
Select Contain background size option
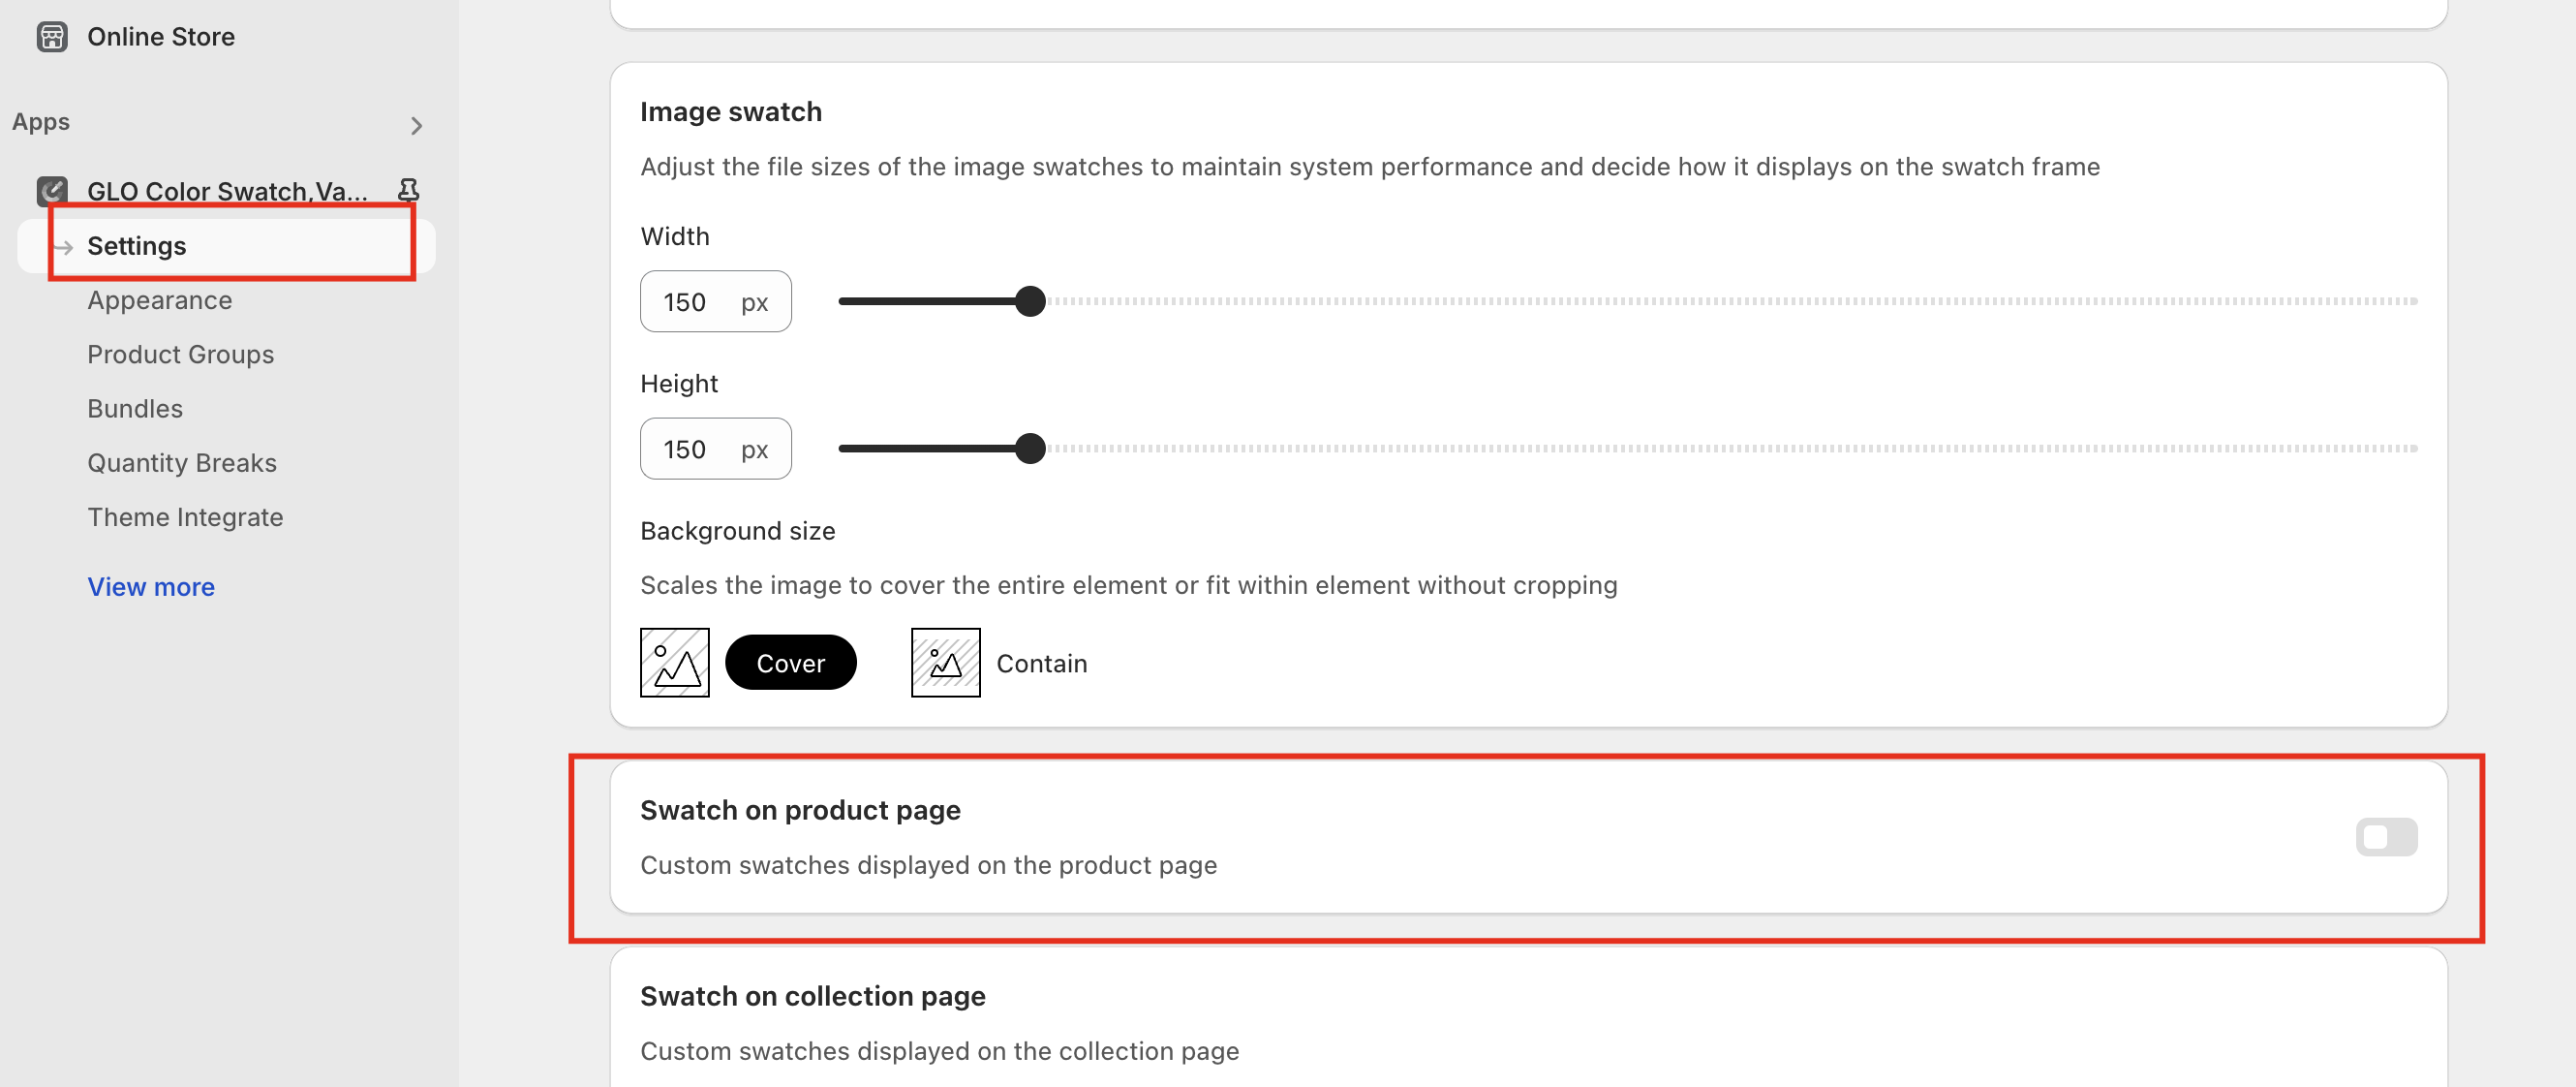(1041, 663)
